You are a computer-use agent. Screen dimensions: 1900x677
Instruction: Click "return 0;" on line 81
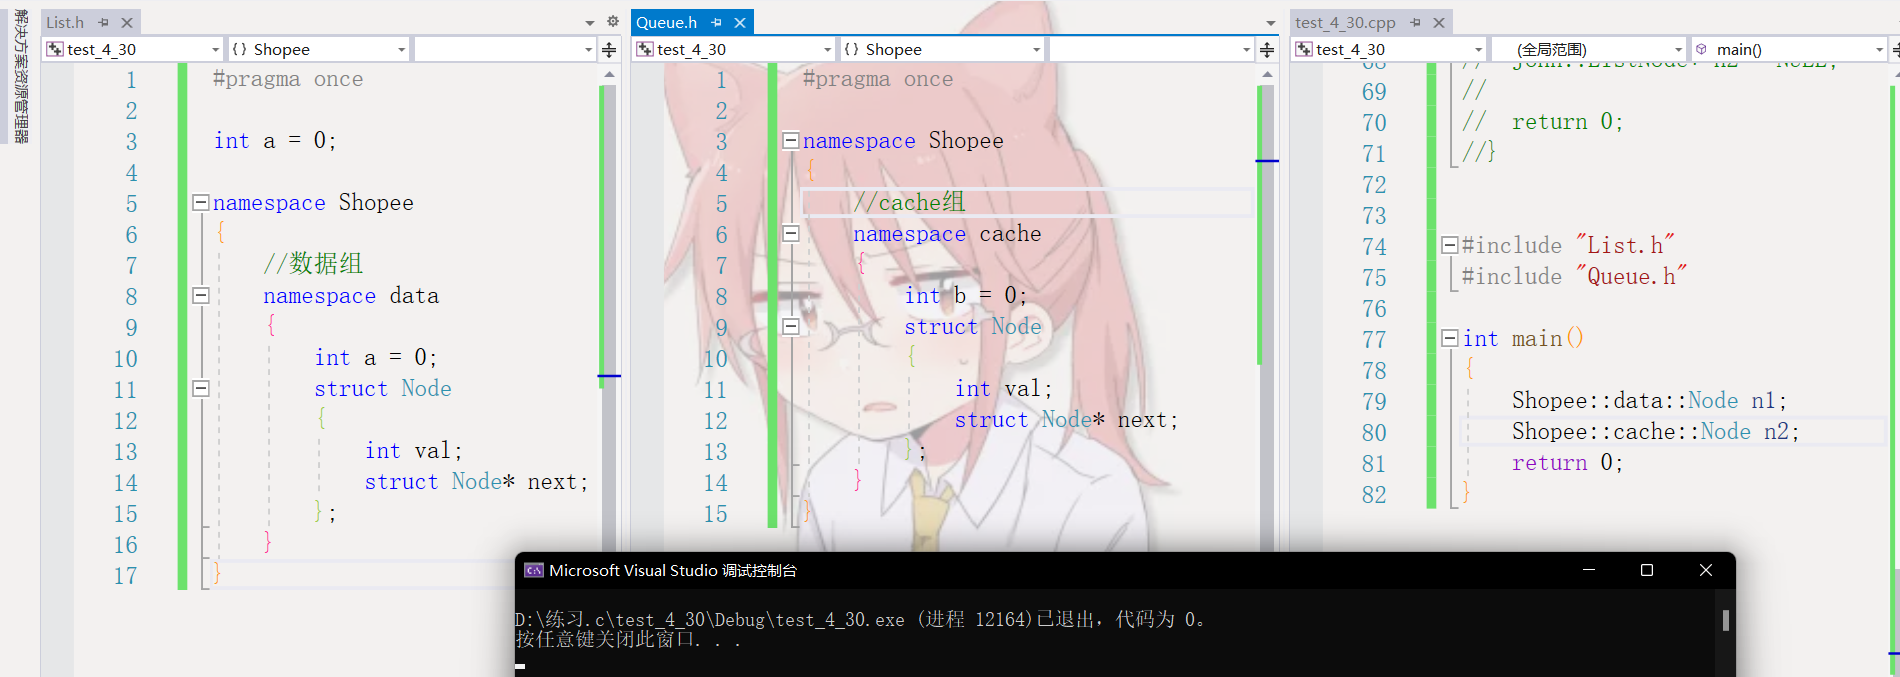tap(1567, 463)
